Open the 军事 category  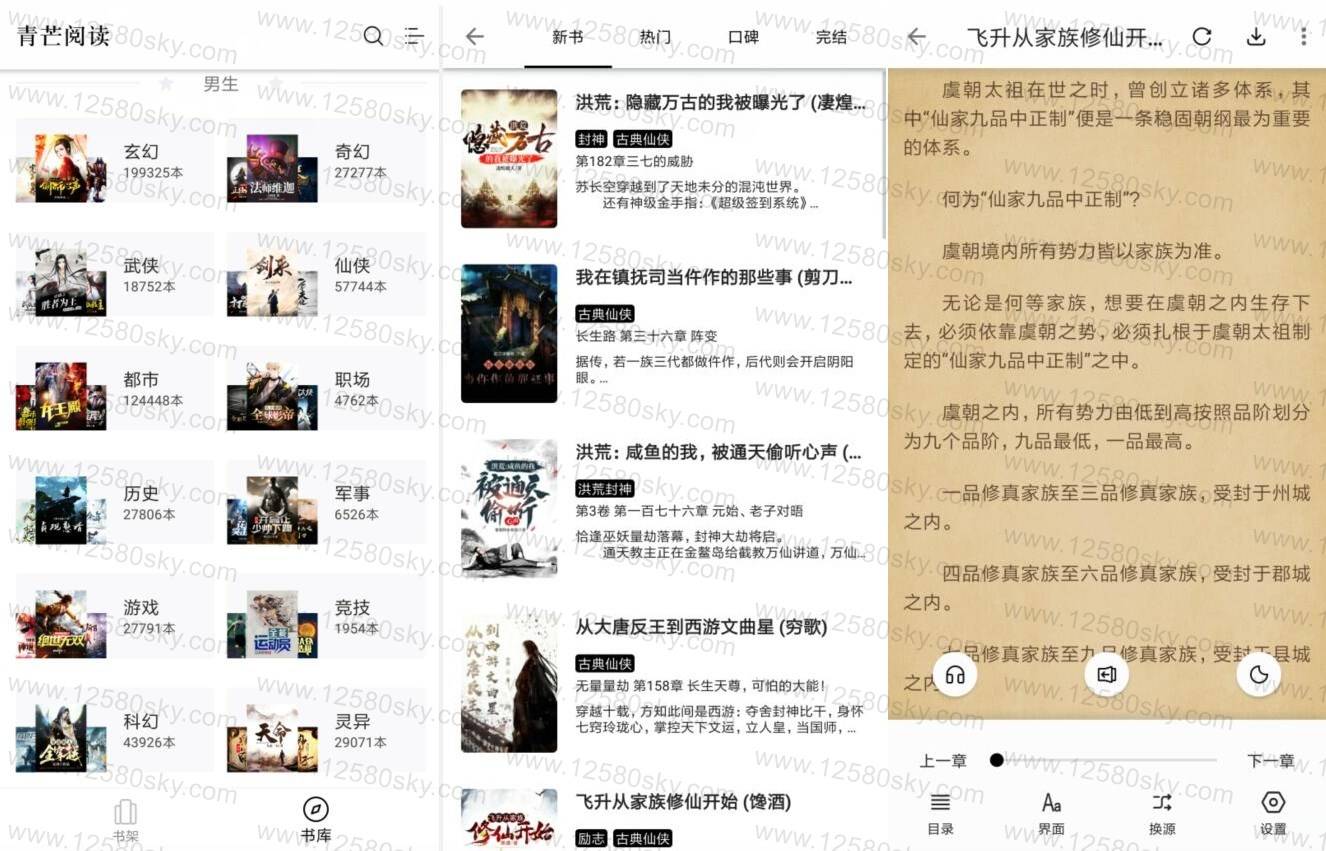pyautogui.click(x=326, y=503)
